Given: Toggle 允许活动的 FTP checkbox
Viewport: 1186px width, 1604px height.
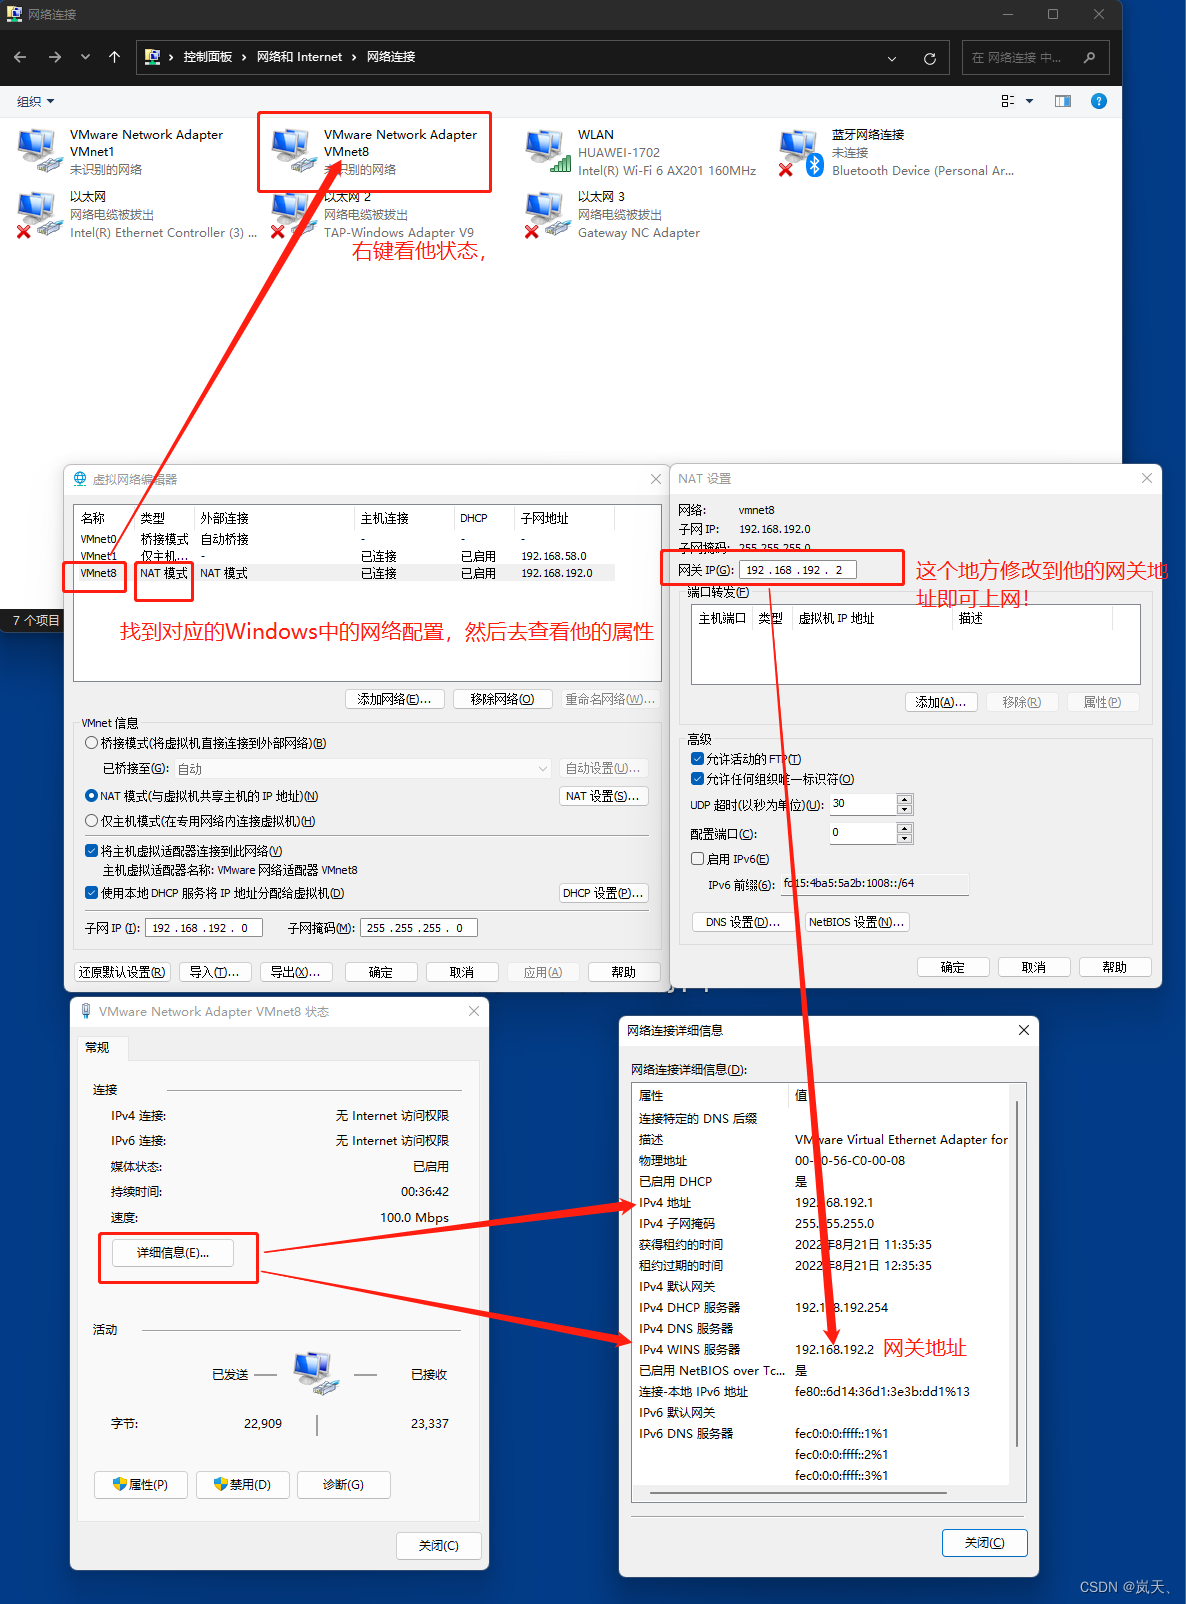Looking at the screenshot, I should [698, 759].
